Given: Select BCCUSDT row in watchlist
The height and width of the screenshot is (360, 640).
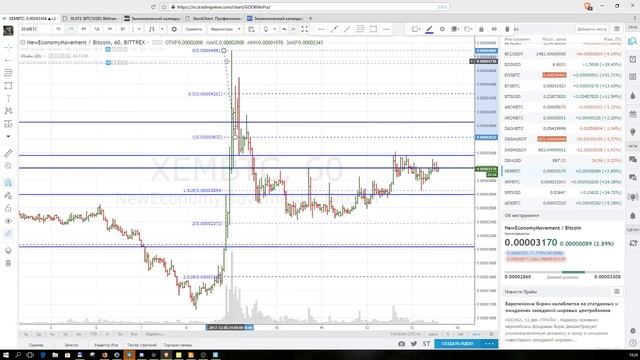Looking at the screenshot, I should (562, 54).
